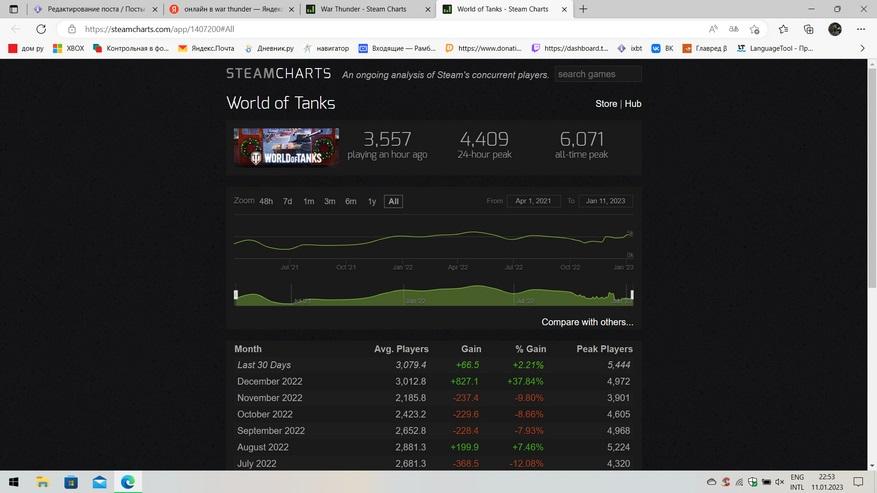The height and width of the screenshot is (493, 877).
Task: Close the World of Tanks tab
Action: tap(564, 10)
